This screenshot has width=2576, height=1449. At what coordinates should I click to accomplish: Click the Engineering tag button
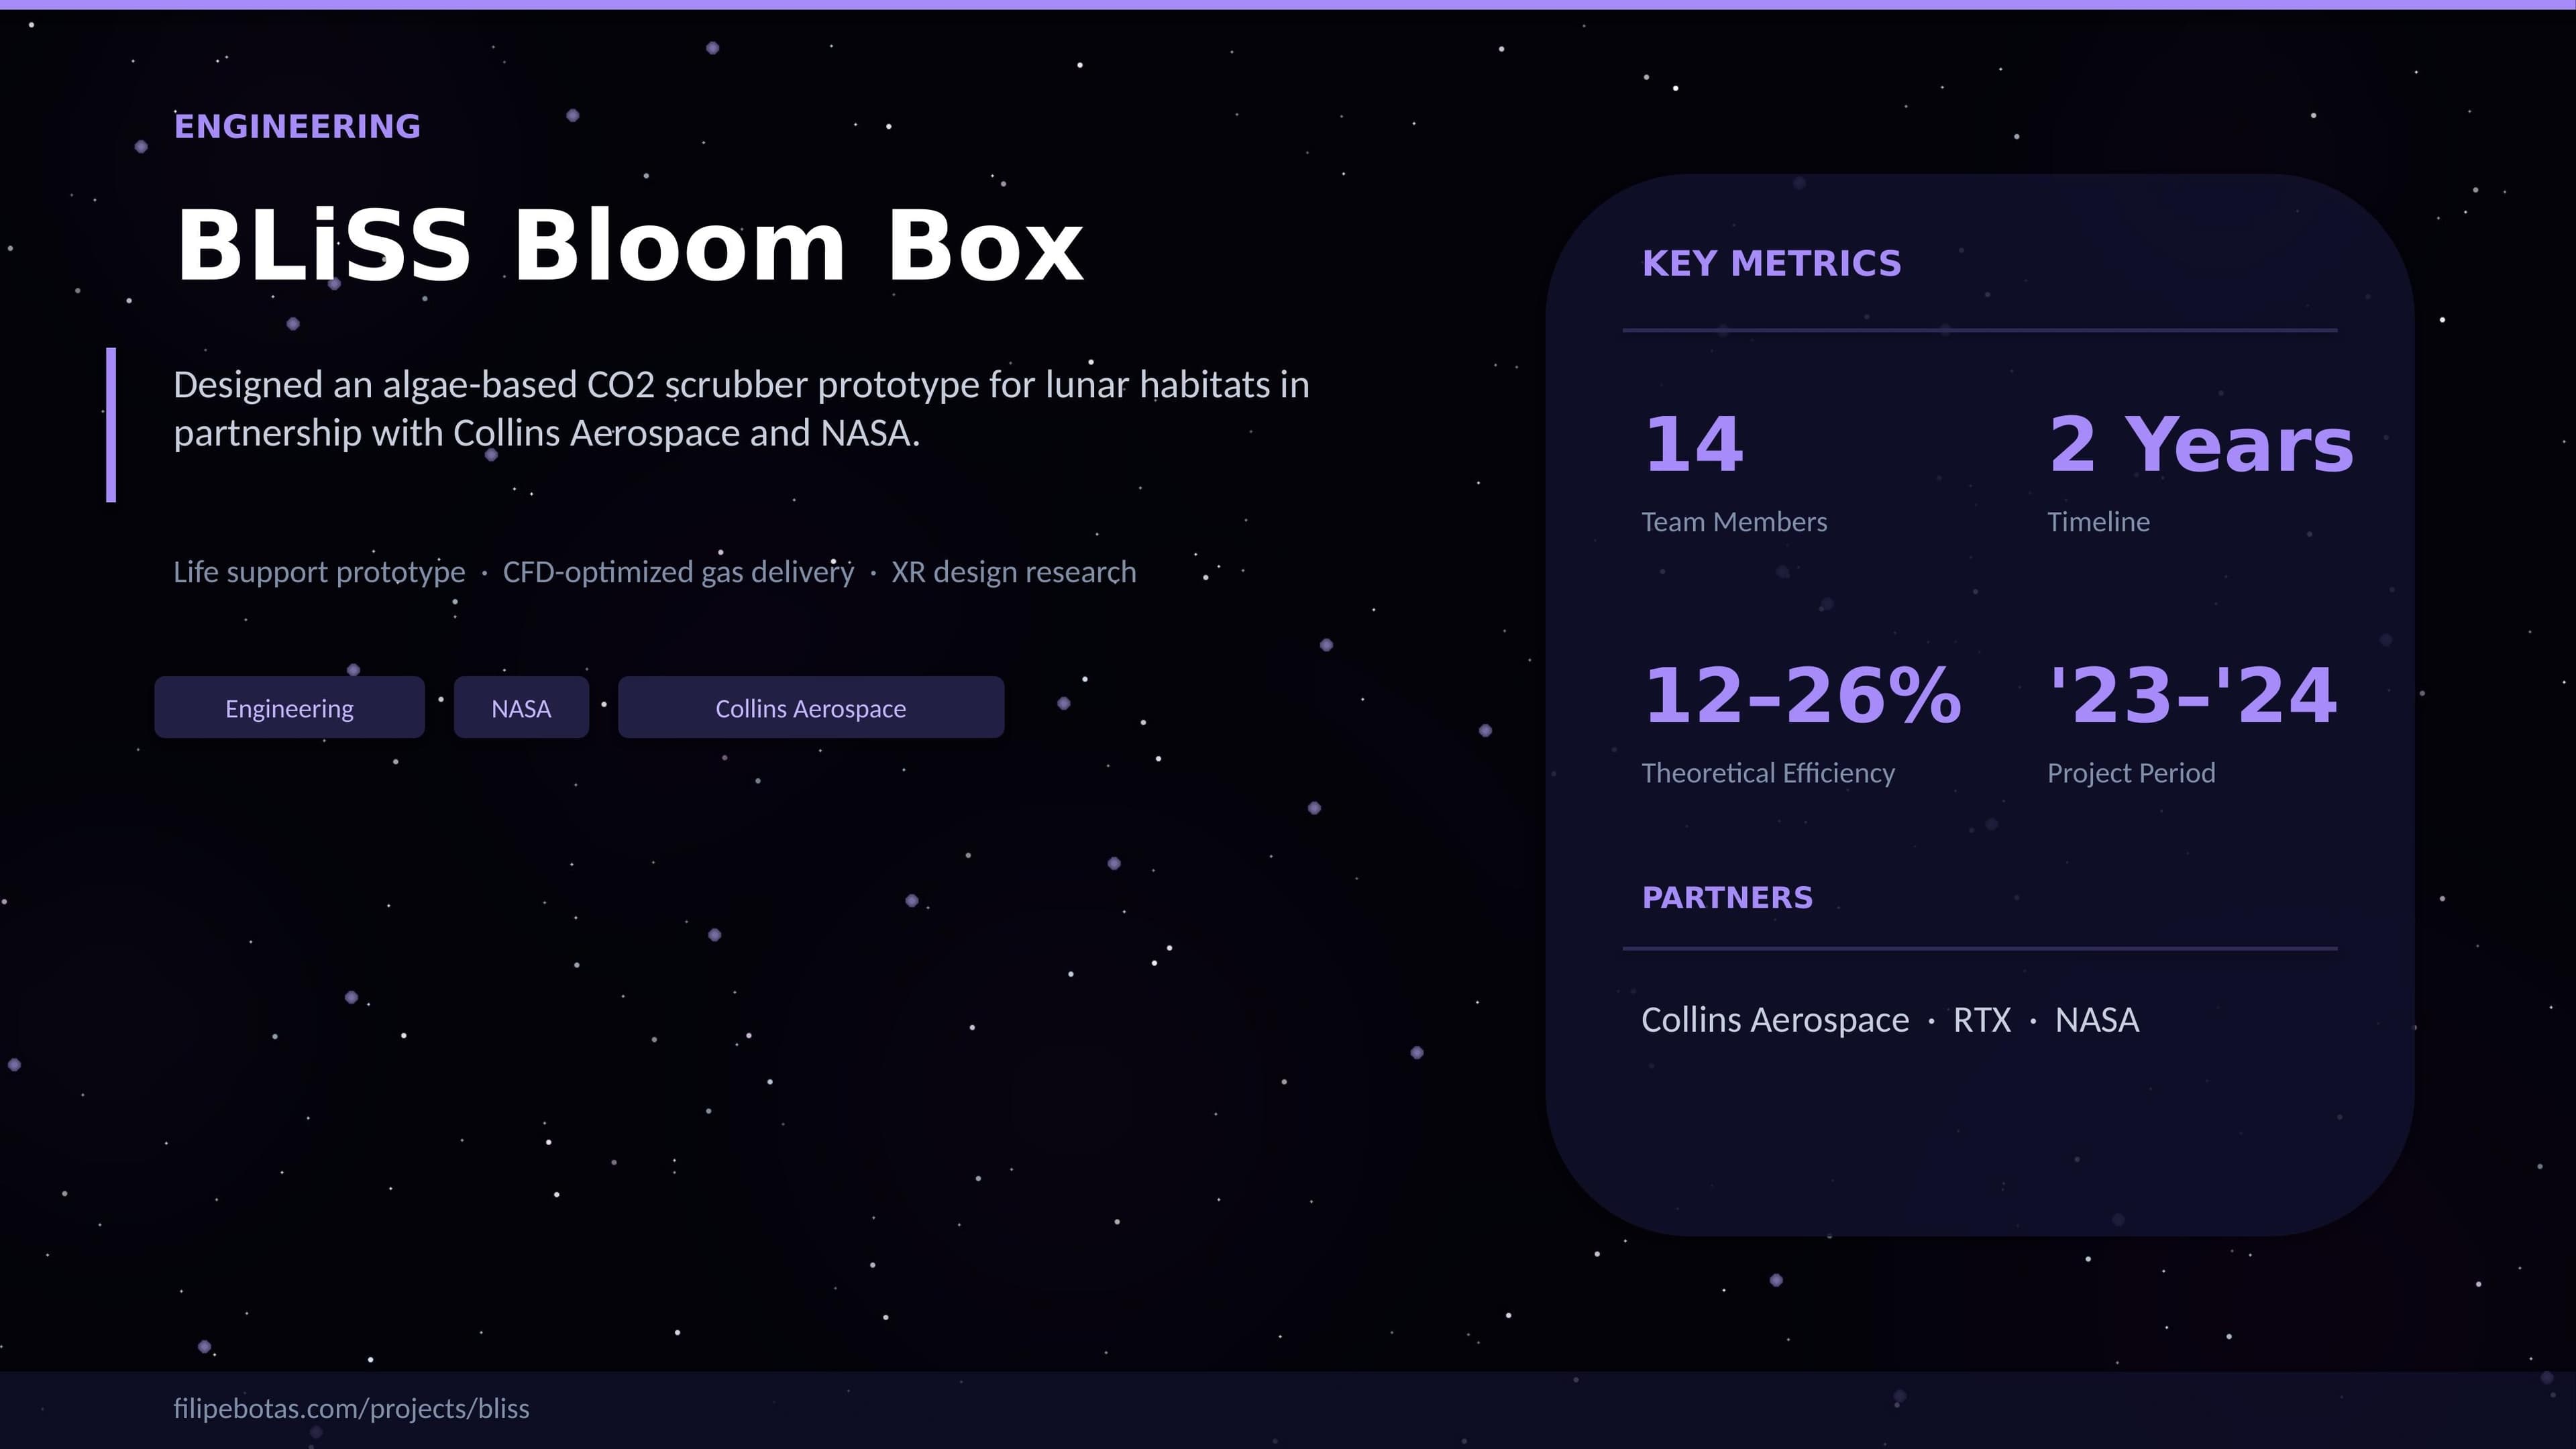tap(289, 708)
